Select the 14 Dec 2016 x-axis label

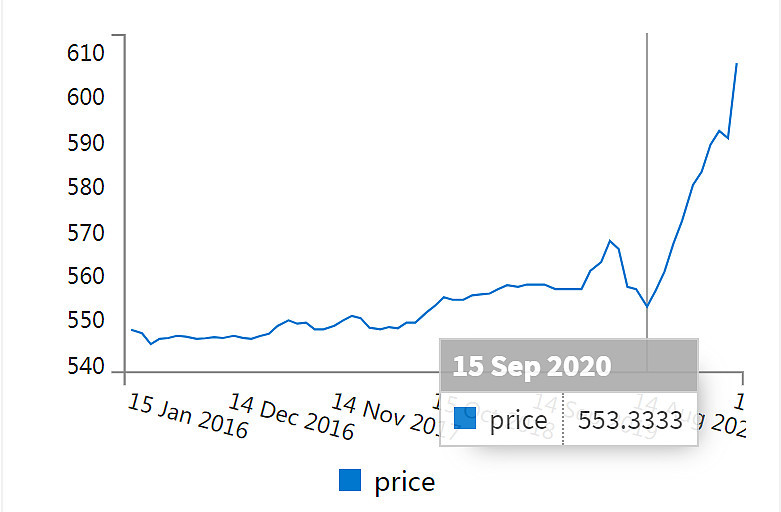click(291, 416)
